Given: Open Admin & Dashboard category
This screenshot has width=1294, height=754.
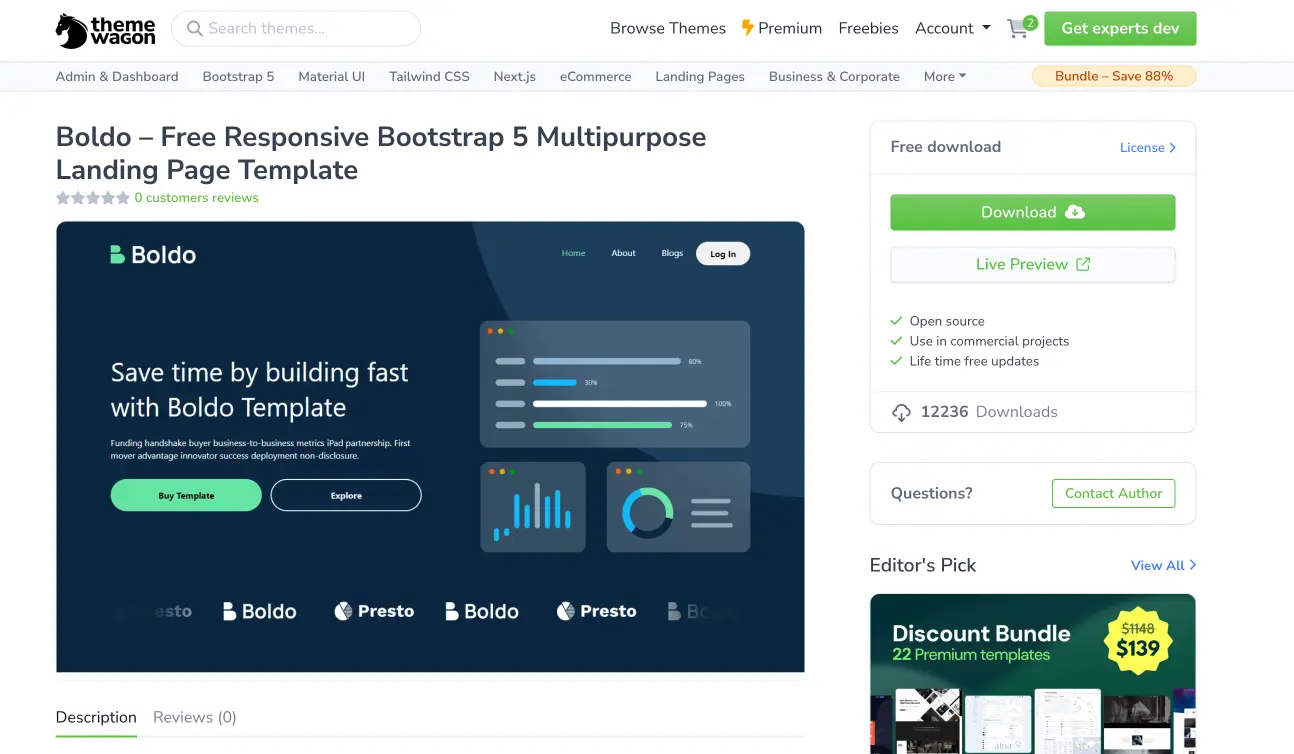Looking at the screenshot, I should coord(117,76).
